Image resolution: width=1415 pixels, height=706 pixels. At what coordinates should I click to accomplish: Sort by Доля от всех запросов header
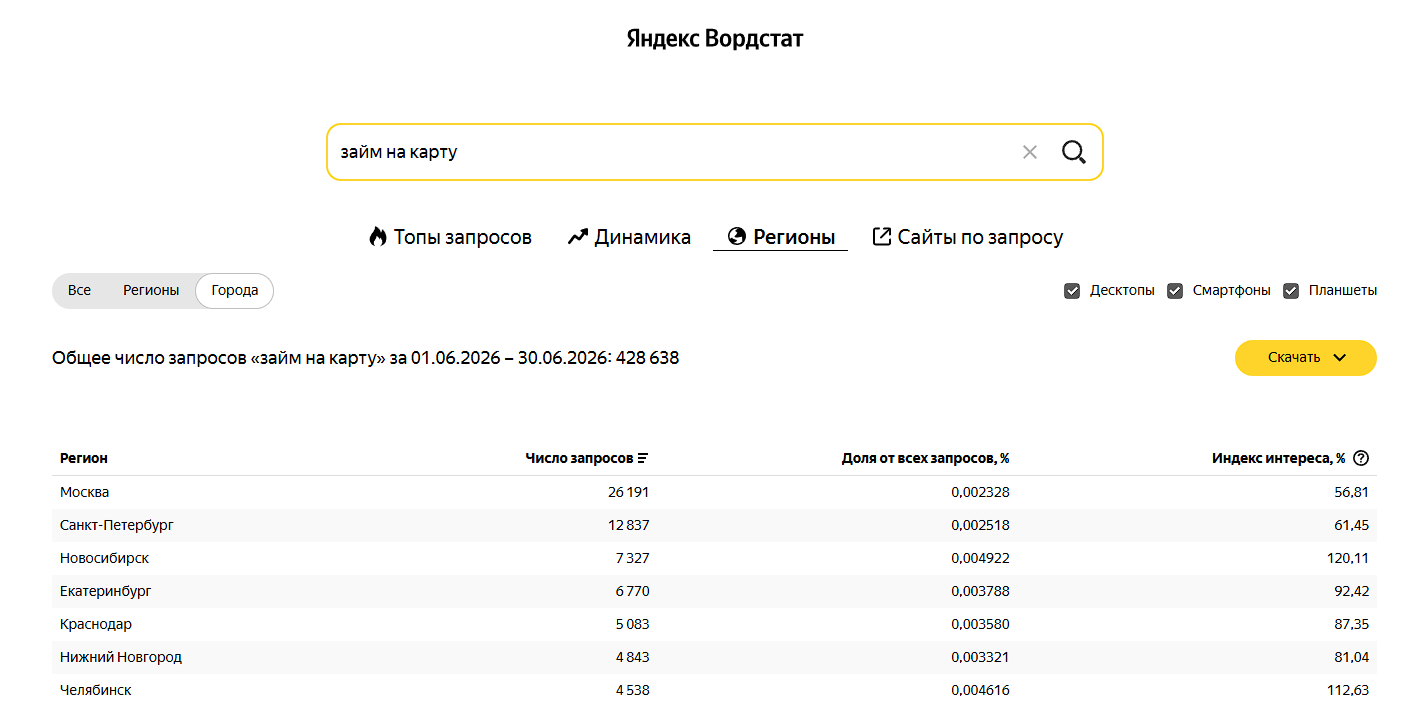pos(925,458)
